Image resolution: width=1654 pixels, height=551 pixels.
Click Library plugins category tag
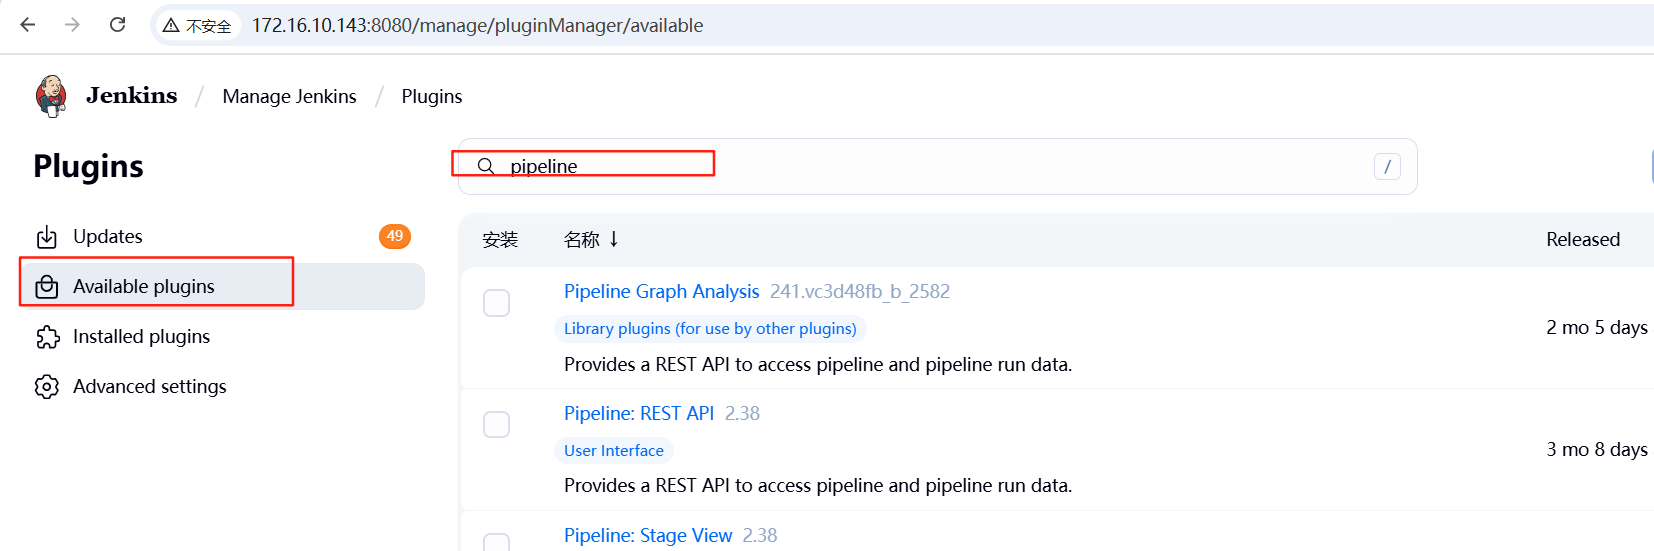coord(710,328)
